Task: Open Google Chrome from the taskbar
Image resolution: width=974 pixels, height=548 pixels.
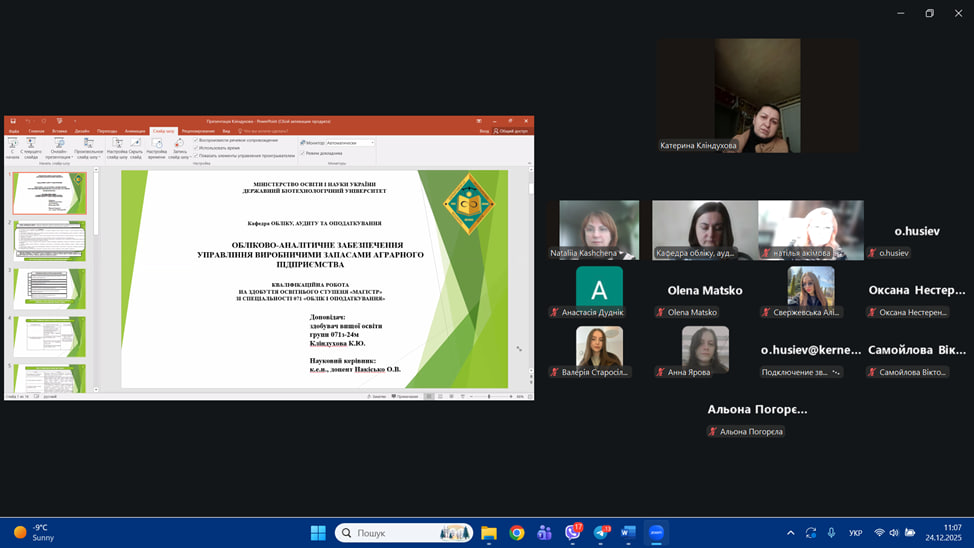Action: point(517,533)
